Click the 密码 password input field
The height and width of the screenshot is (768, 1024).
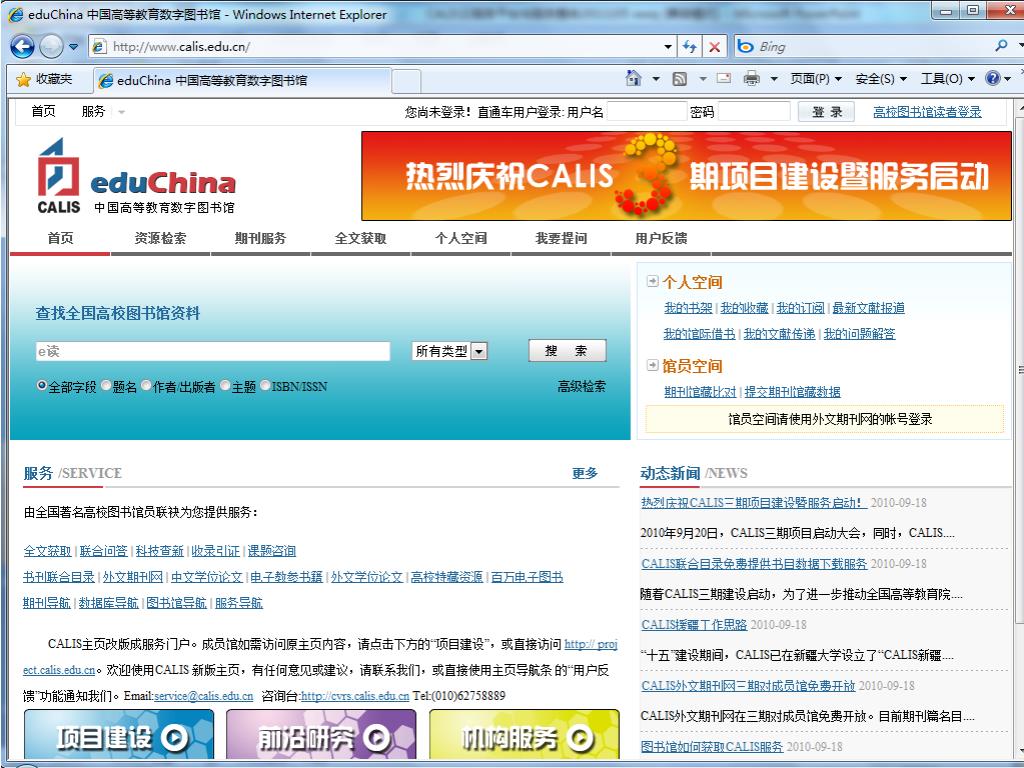[x=754, y=112]
